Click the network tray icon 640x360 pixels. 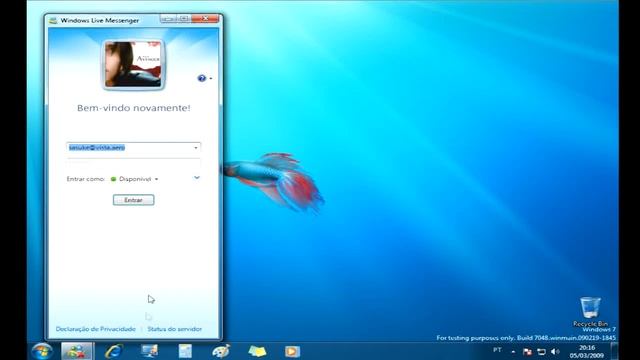click(x=541, y=351)
